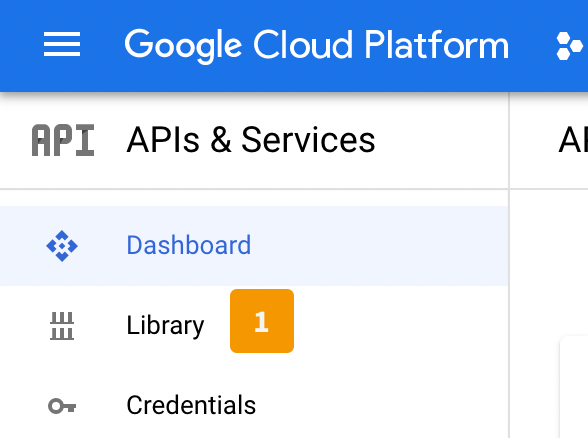Click the APIs & Services heading
This screenshot has width=588, height=438.
coord(251,140)
